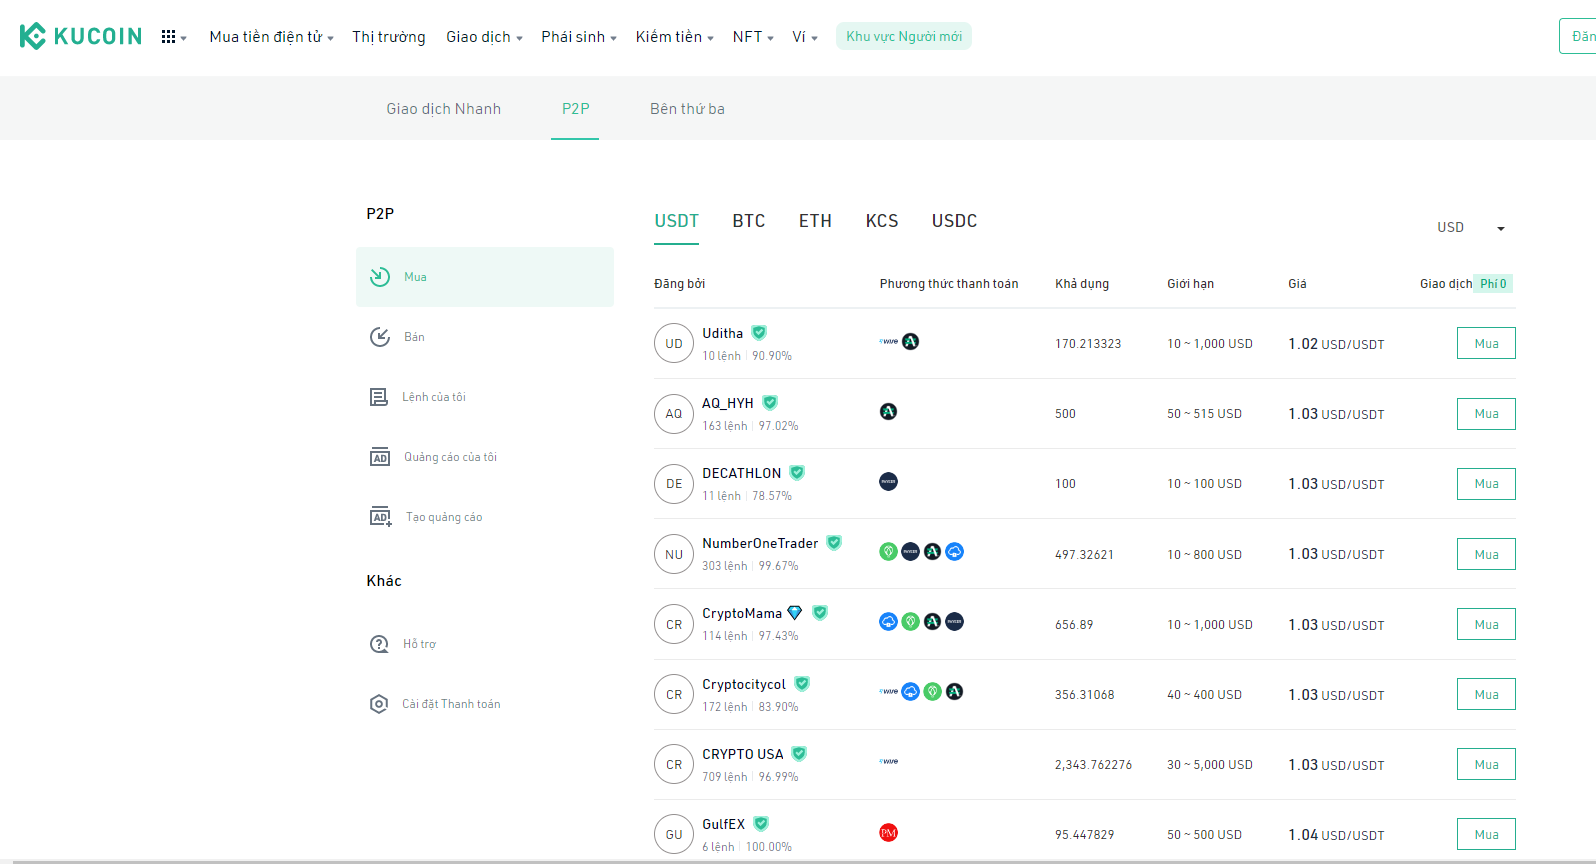Expand the Ví menu
Screen dimensions: 1596x864
click(x=805, y=37)
